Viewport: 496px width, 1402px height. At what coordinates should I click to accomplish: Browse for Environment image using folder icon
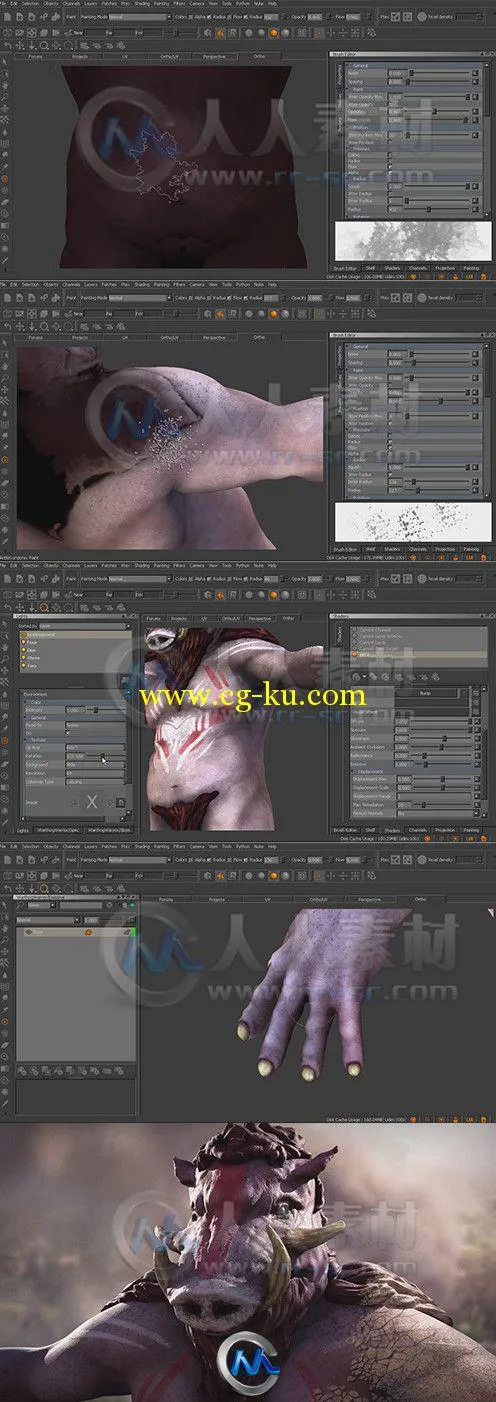pos(120,803)
